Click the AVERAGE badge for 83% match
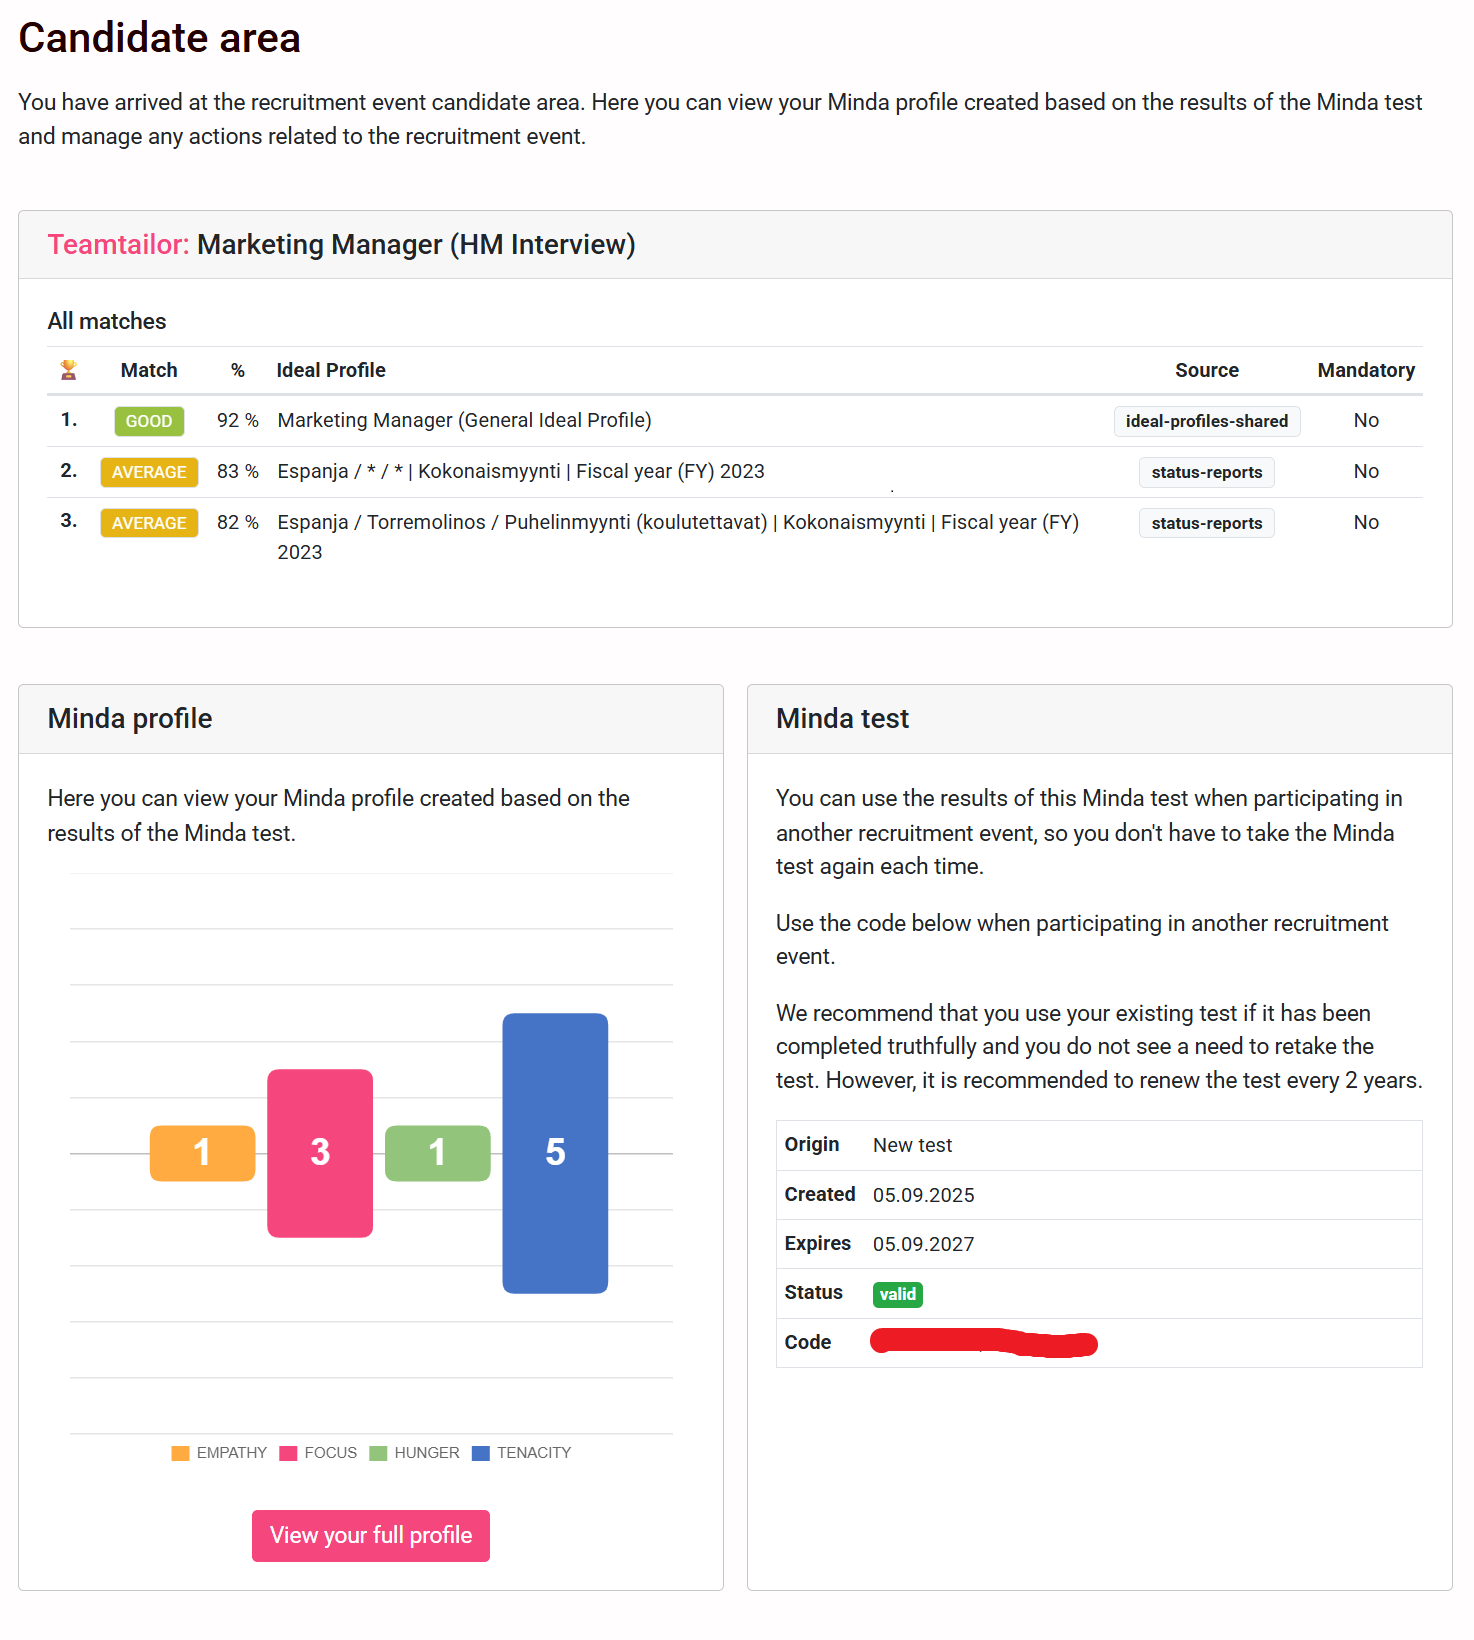Image resolution: width=1474 pixels, height=1640 pixels. [149, 472]
